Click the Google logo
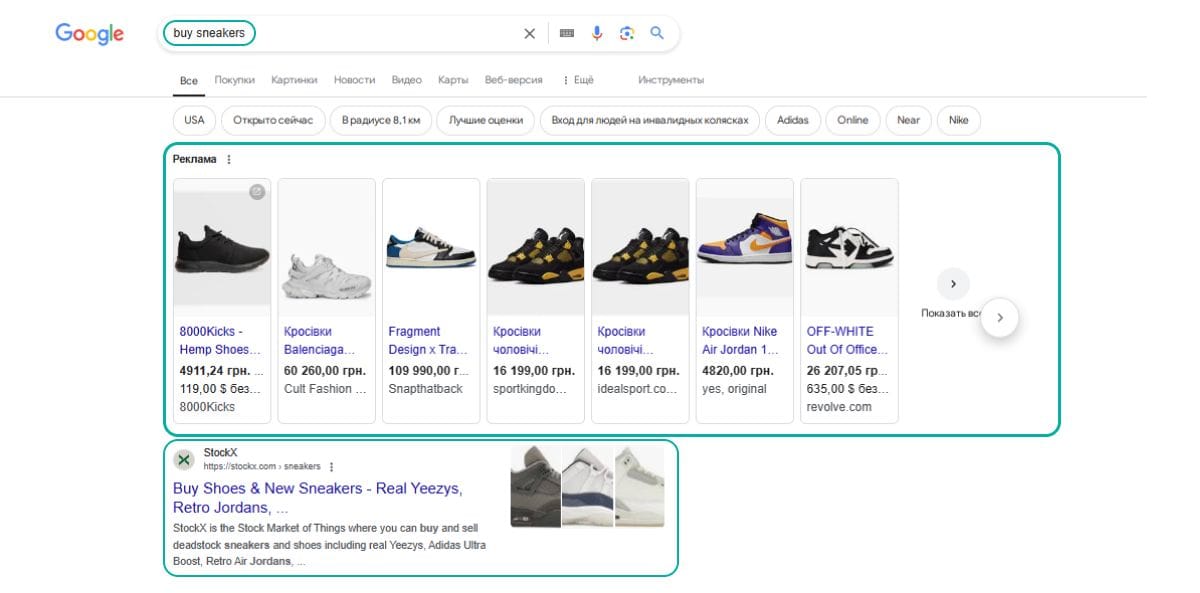The width and height of the screenshot is (1200, 593). click(x=89, y=33)
